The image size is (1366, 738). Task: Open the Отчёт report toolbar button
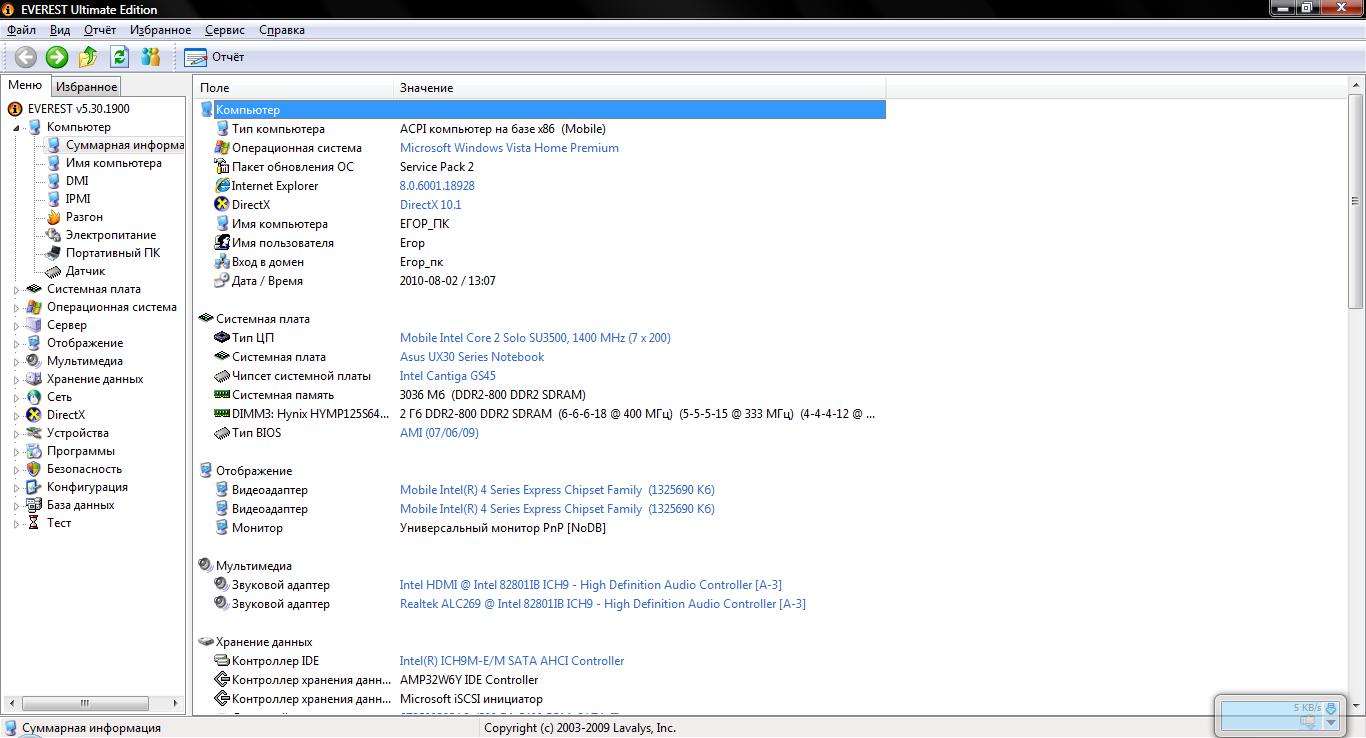(x=214, y=57)
